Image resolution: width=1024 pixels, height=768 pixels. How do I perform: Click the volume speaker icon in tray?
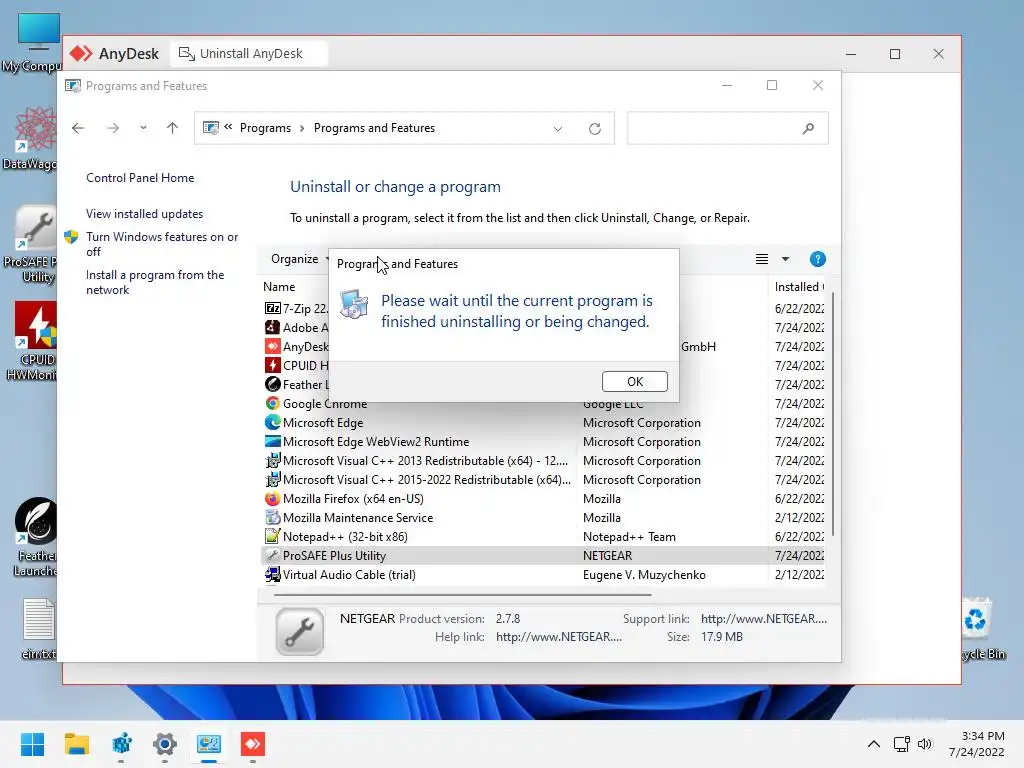(x=925, y=744)
